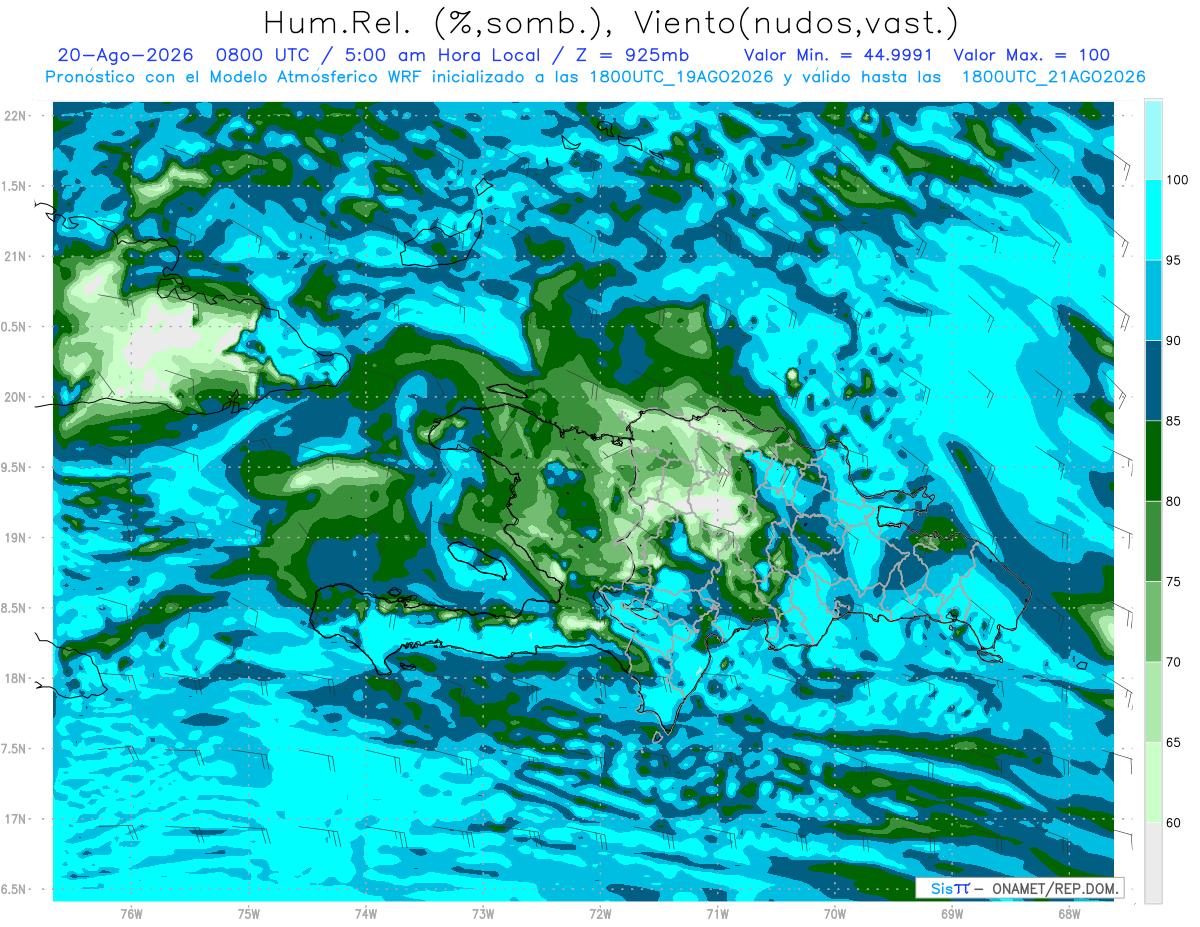This screenshot has height=927, width=1200.
Task: Click the chart title 'Hum.Rel. (%,somb.), Viento(nudos,vast.)'
Action: pos(611,22)
